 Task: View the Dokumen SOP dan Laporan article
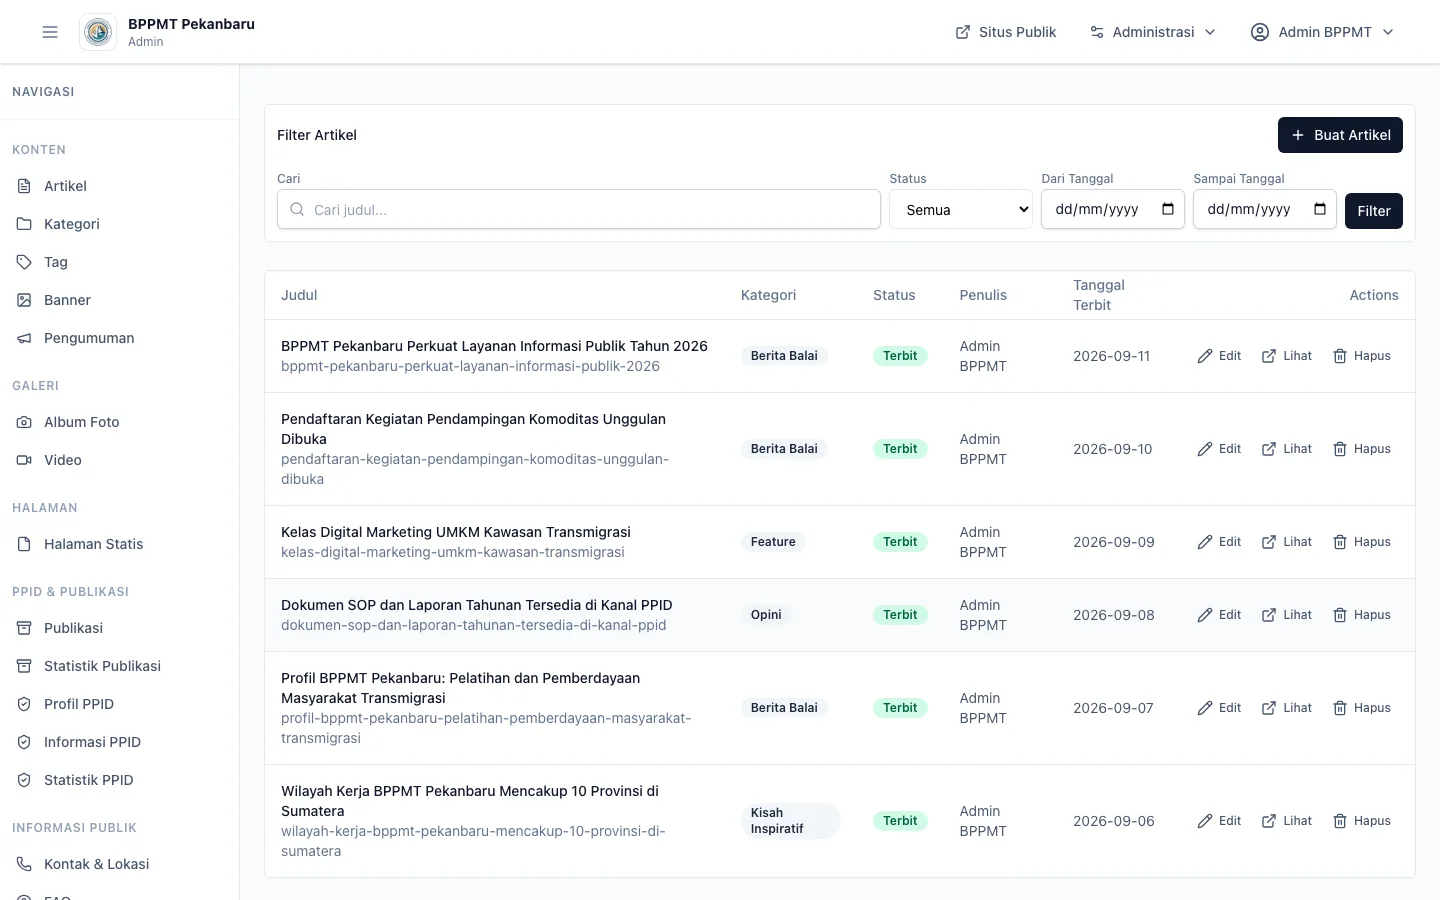(x=1287, y=615)
